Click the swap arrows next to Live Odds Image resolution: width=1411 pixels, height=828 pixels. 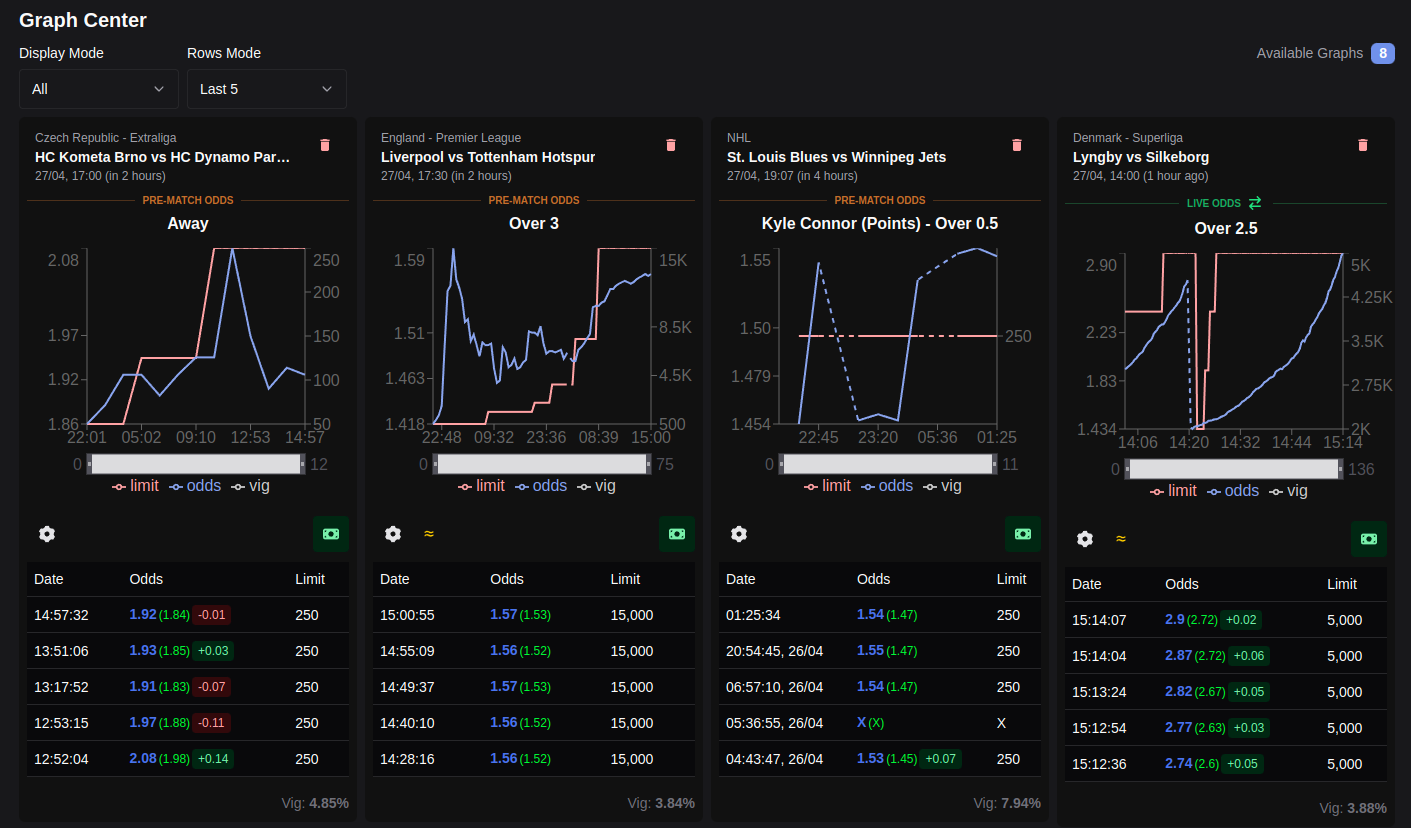click(1255, 203)
